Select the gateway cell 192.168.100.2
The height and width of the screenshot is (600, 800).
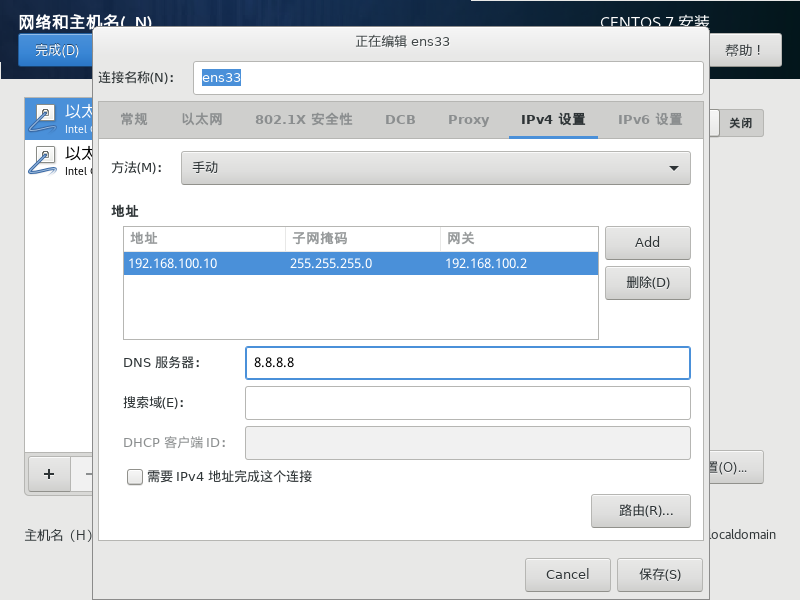pyautogui.click(x=486, y=263)
